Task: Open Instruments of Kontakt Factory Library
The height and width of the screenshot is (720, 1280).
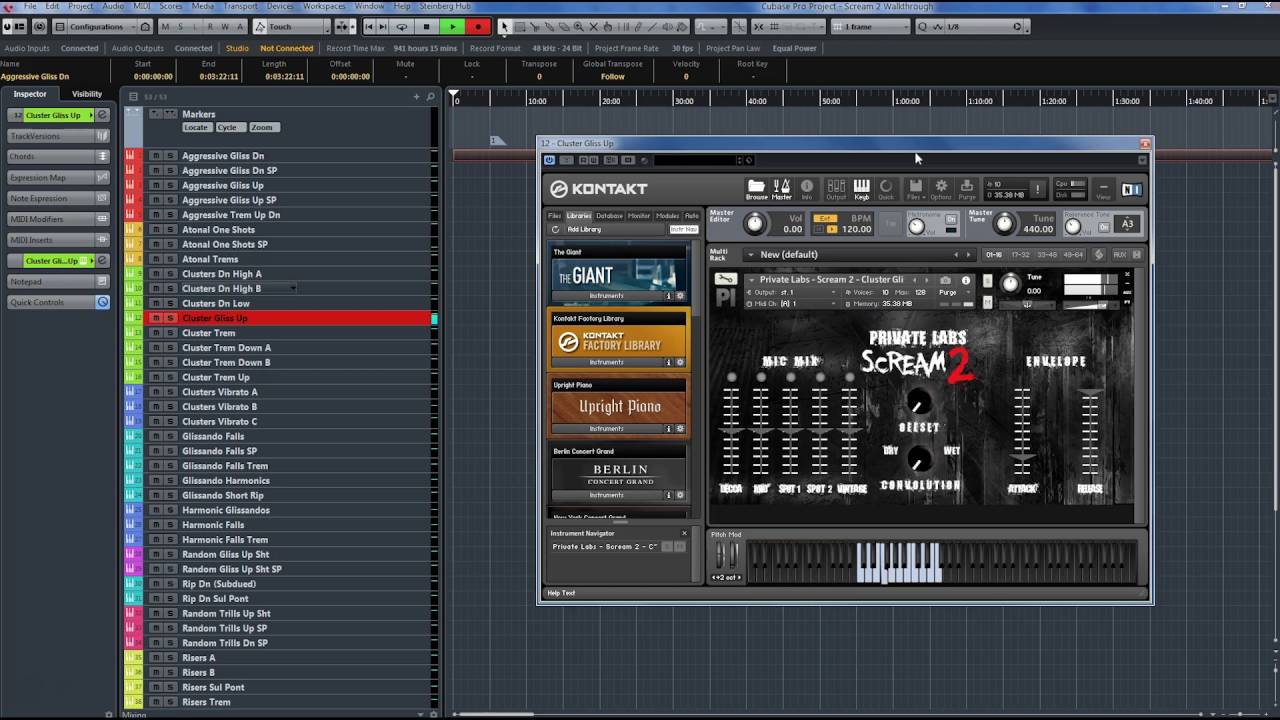Action: [x=606, y=362]
